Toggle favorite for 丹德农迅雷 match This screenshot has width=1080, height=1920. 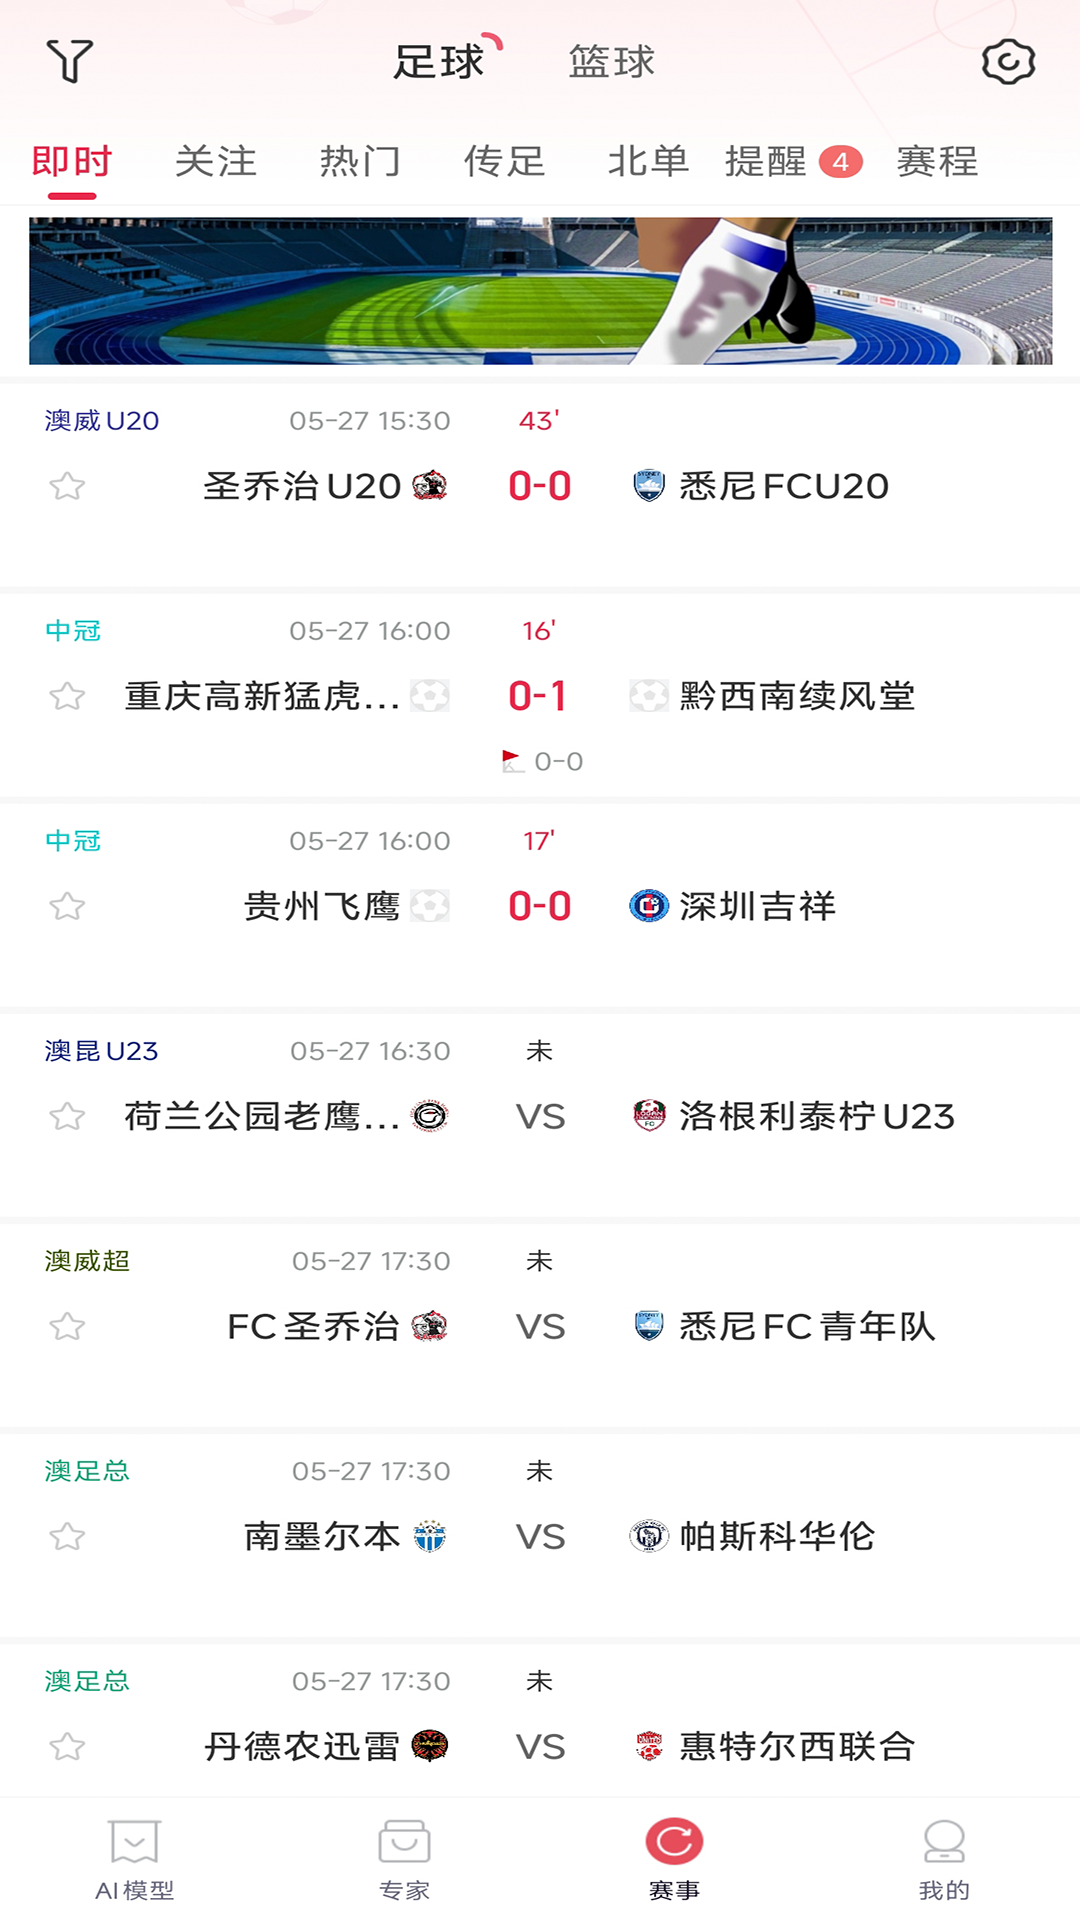(x=67, y=1747)
